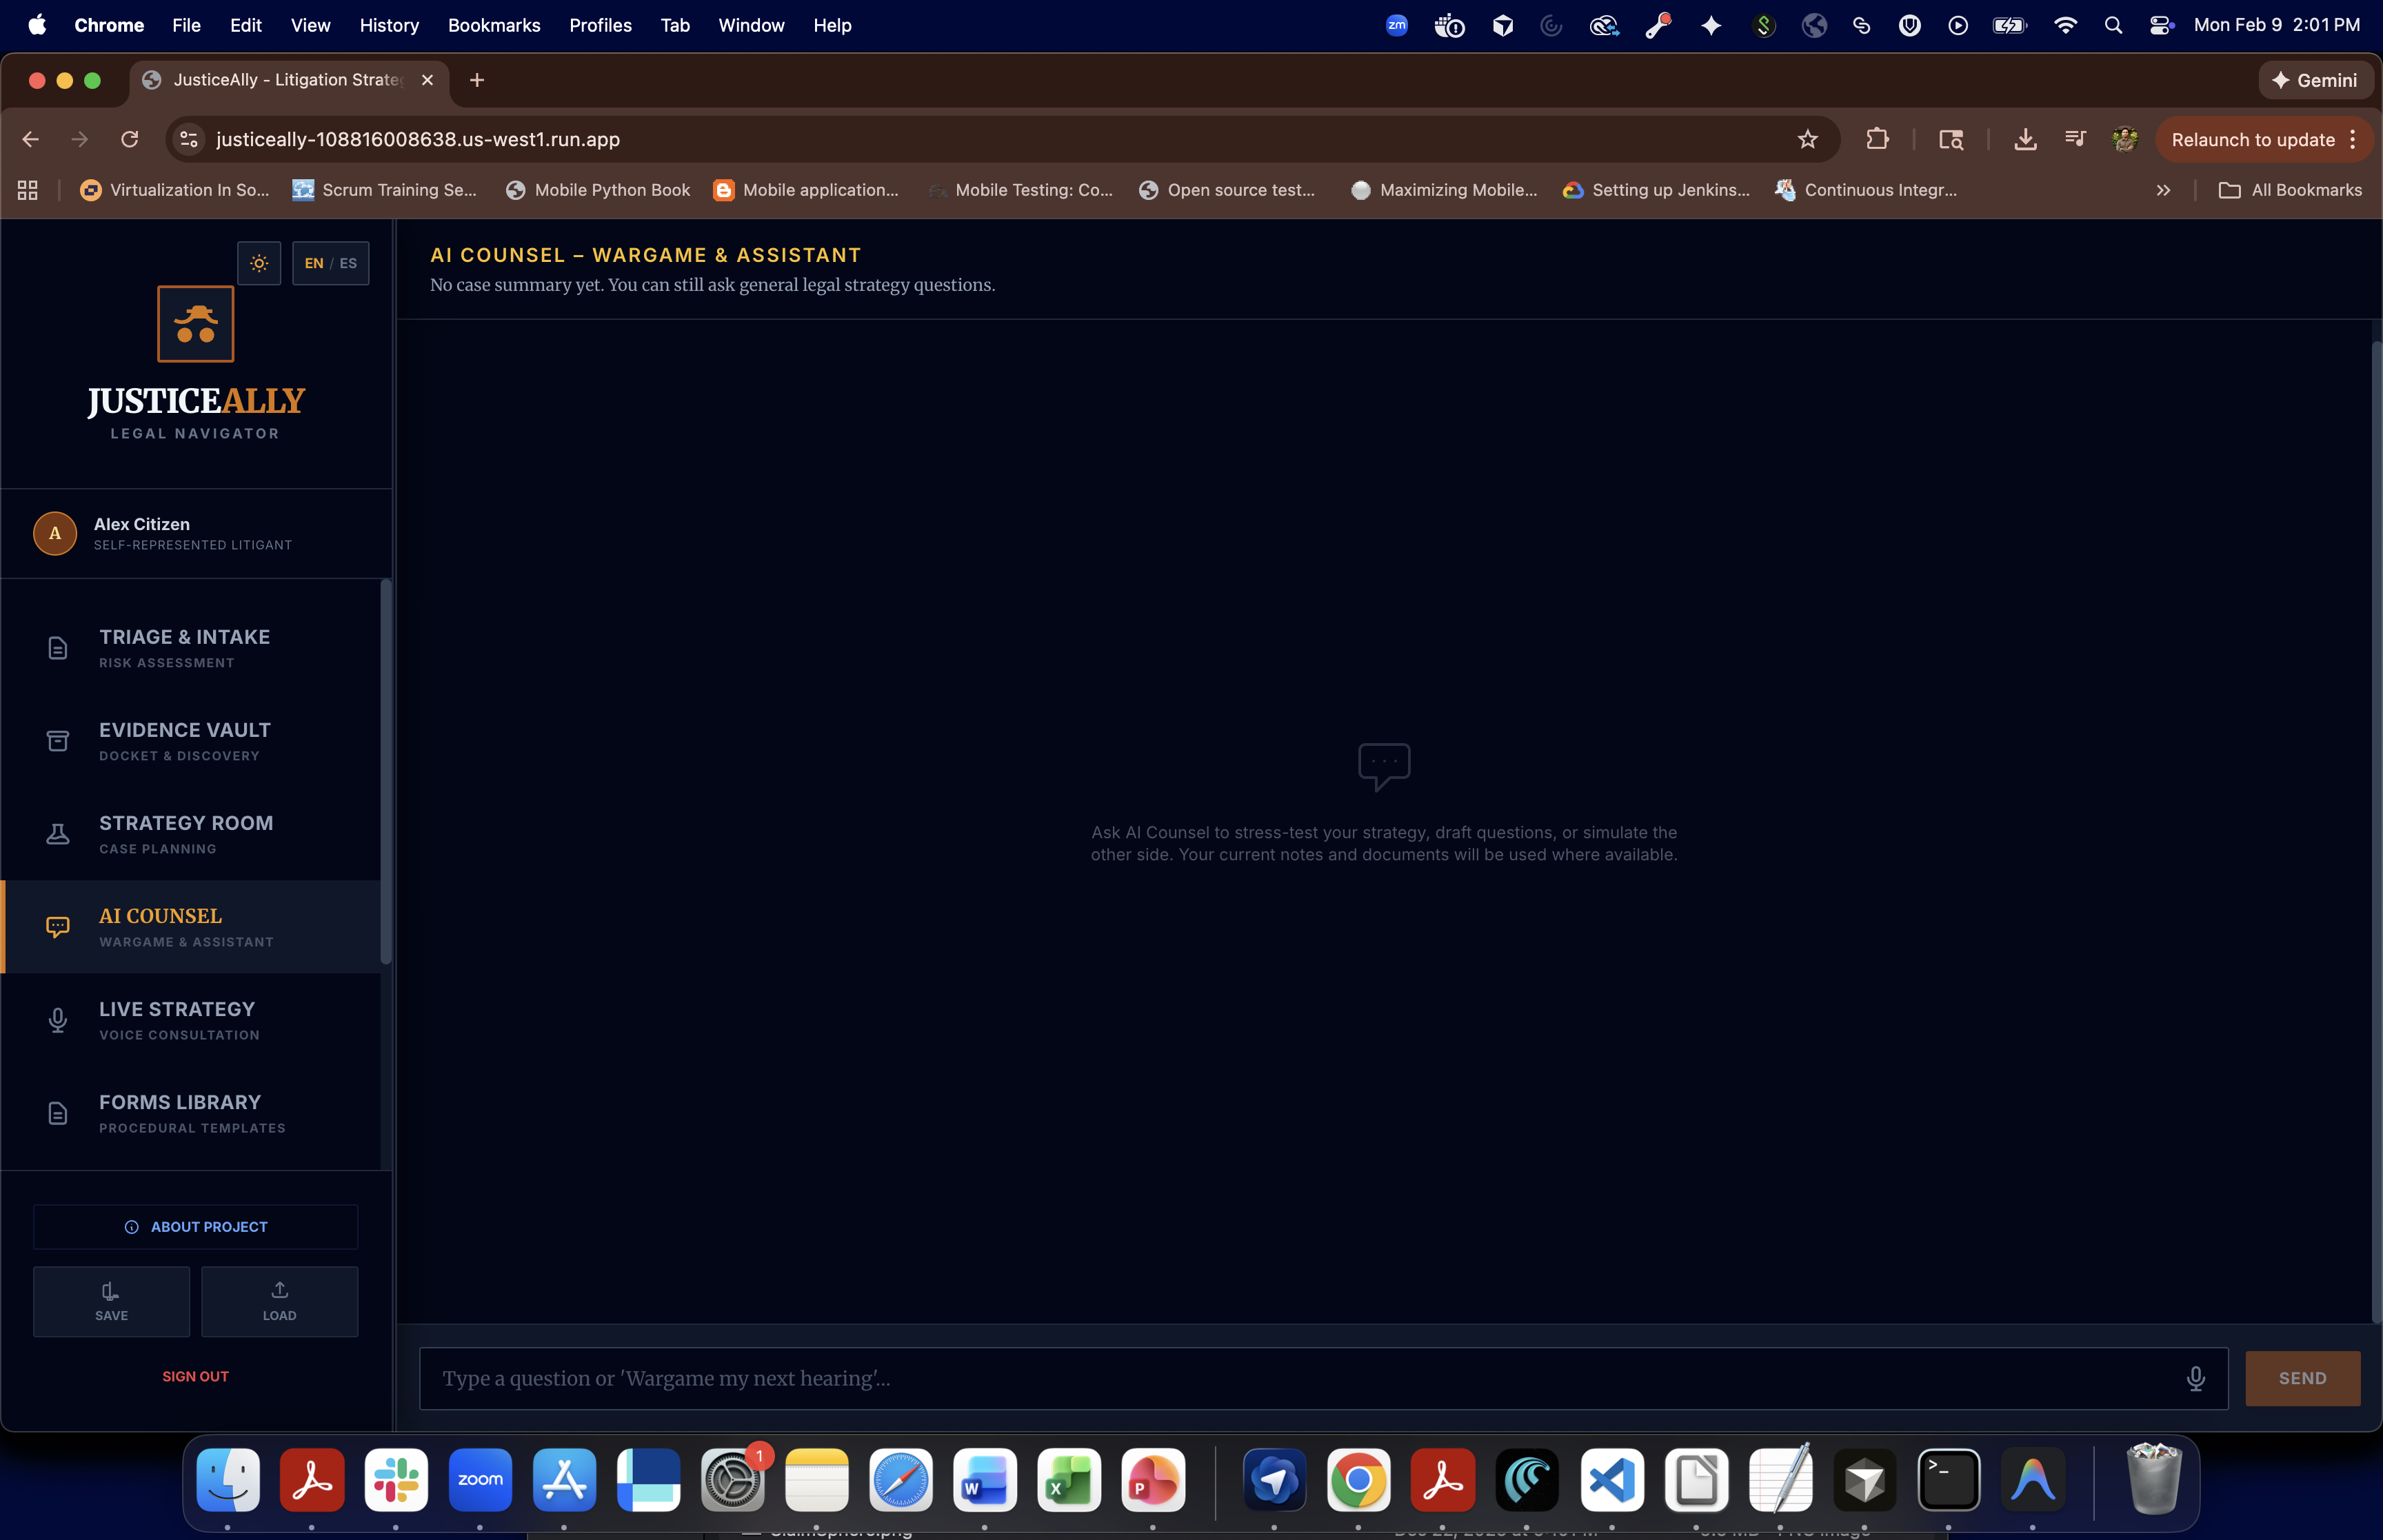Click the question input field
Screen dimensions: 2383x1540
tap(1300, 1378)
